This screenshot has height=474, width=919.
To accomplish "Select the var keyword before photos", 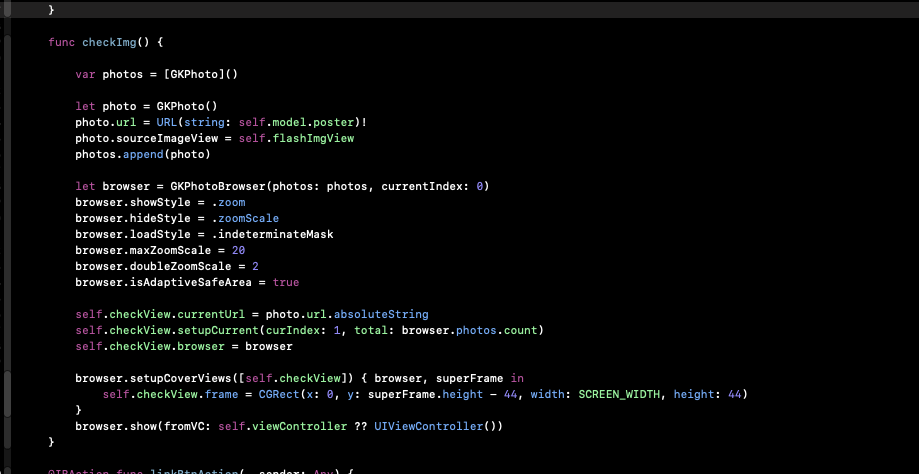I will [x=85, y=74].
